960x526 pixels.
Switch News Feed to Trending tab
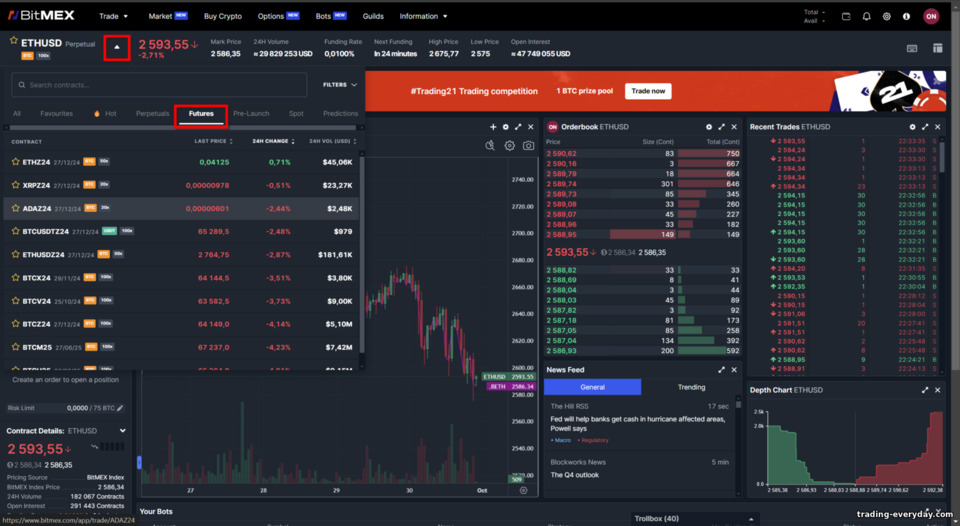(691, 387)
